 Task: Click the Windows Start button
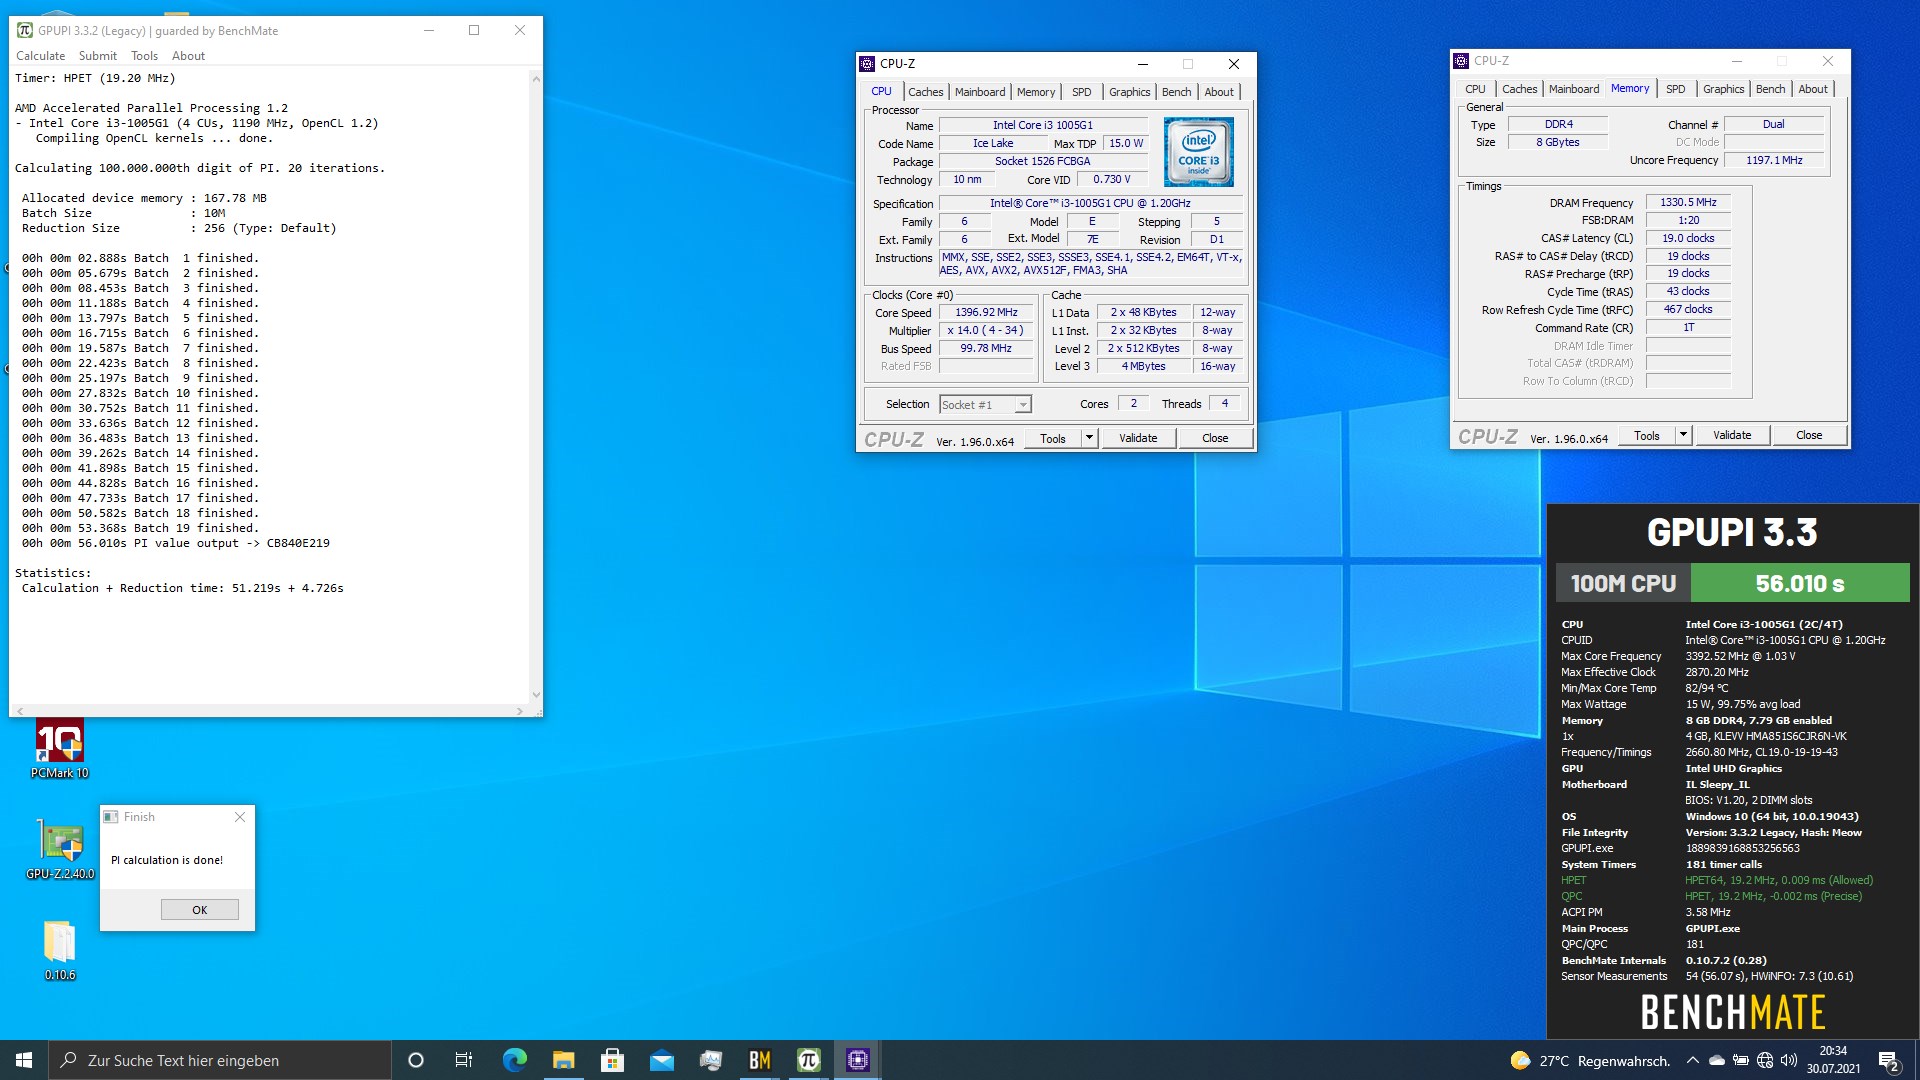[x=24, y=1060]
